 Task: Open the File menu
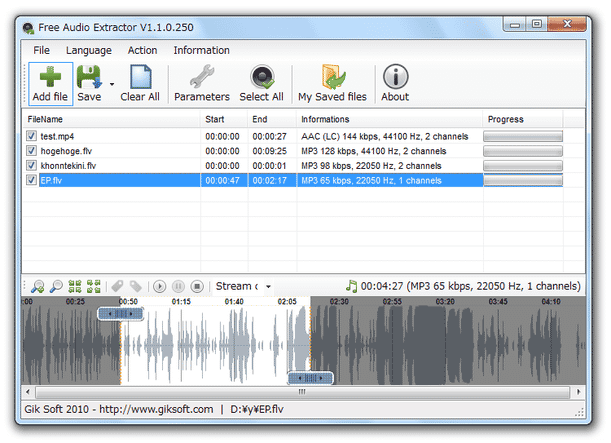coord(41,50)
